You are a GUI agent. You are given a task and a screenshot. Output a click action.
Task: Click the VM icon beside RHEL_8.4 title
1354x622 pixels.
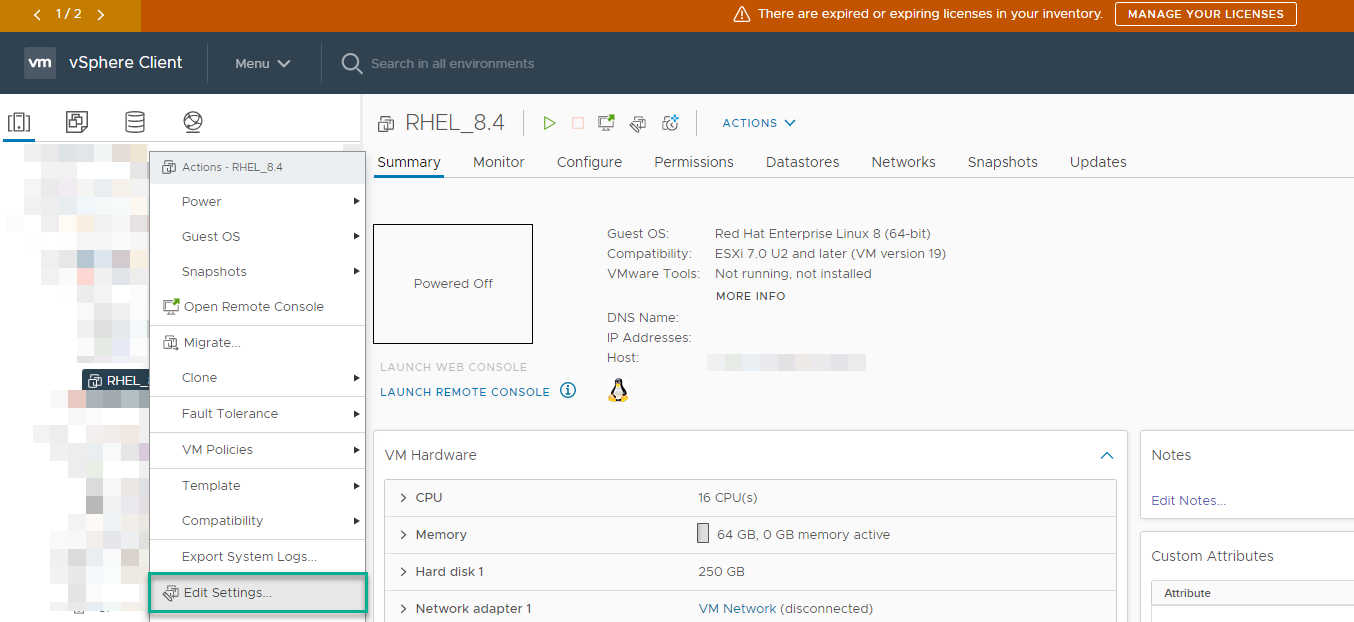click(386, 124)
